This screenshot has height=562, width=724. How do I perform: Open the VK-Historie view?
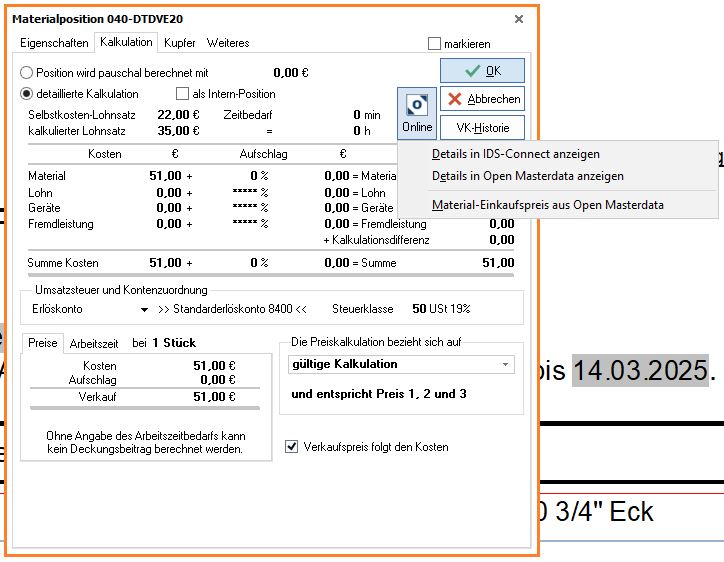pos(482,128)
